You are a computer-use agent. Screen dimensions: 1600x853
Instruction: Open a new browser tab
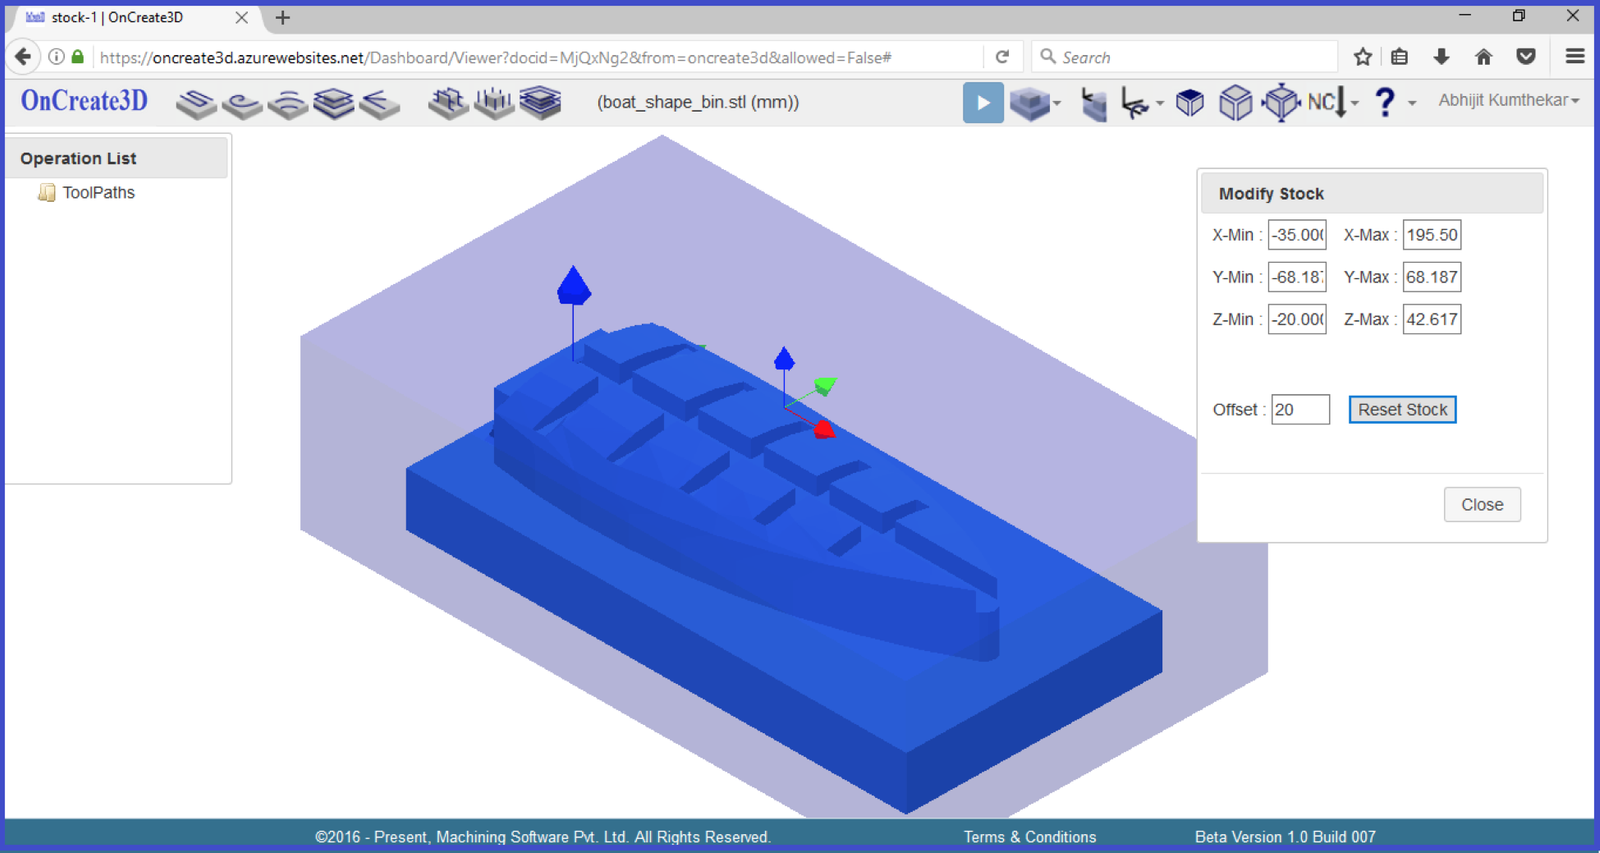(283, 18)
